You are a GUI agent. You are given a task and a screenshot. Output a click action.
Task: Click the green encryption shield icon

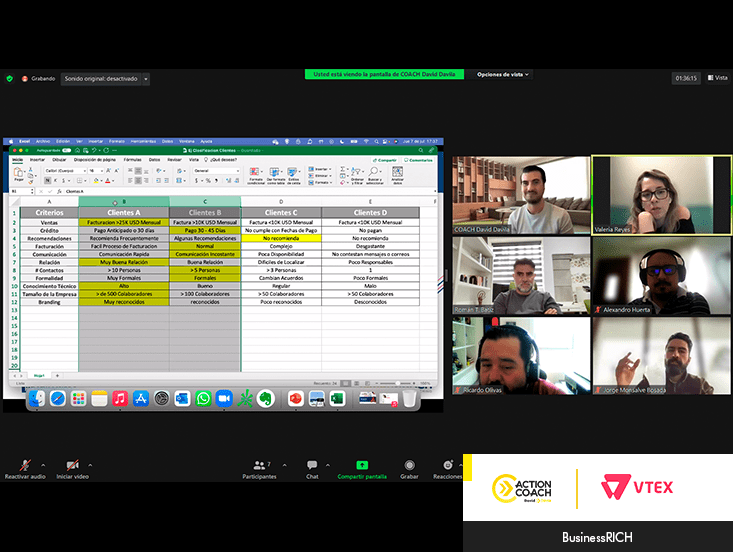click(x=10, y=78)
